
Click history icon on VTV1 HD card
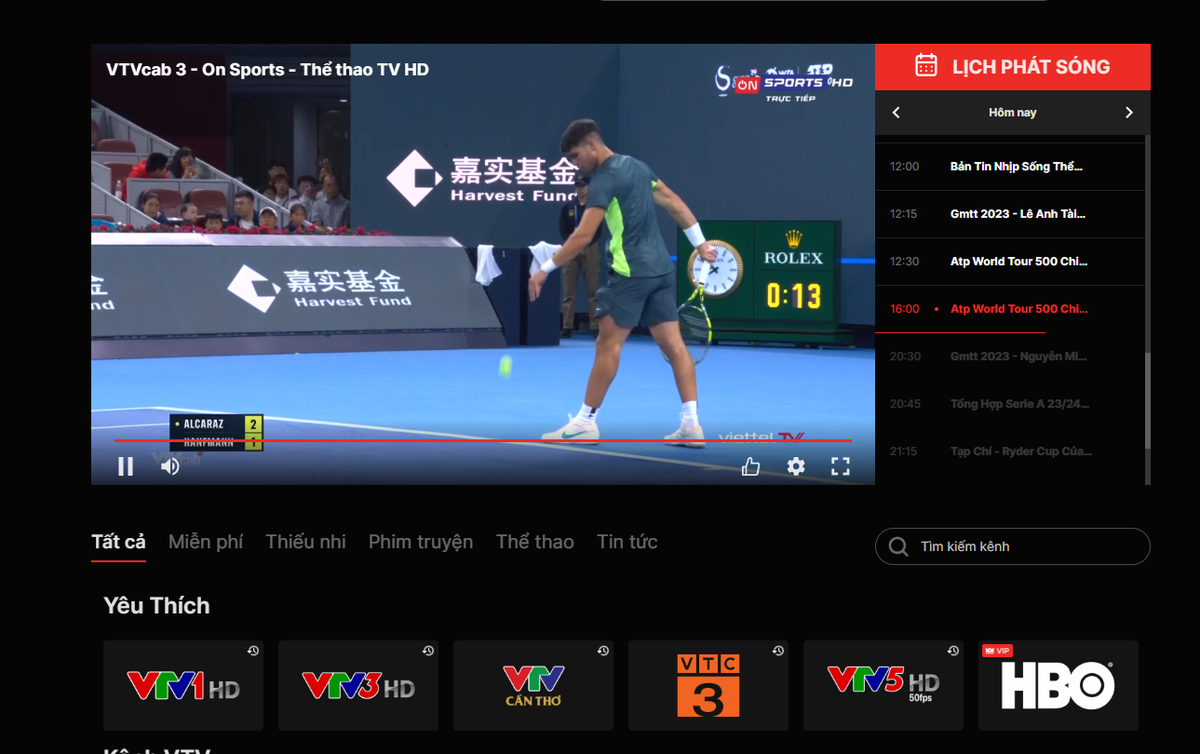click(x=253, y=651)
